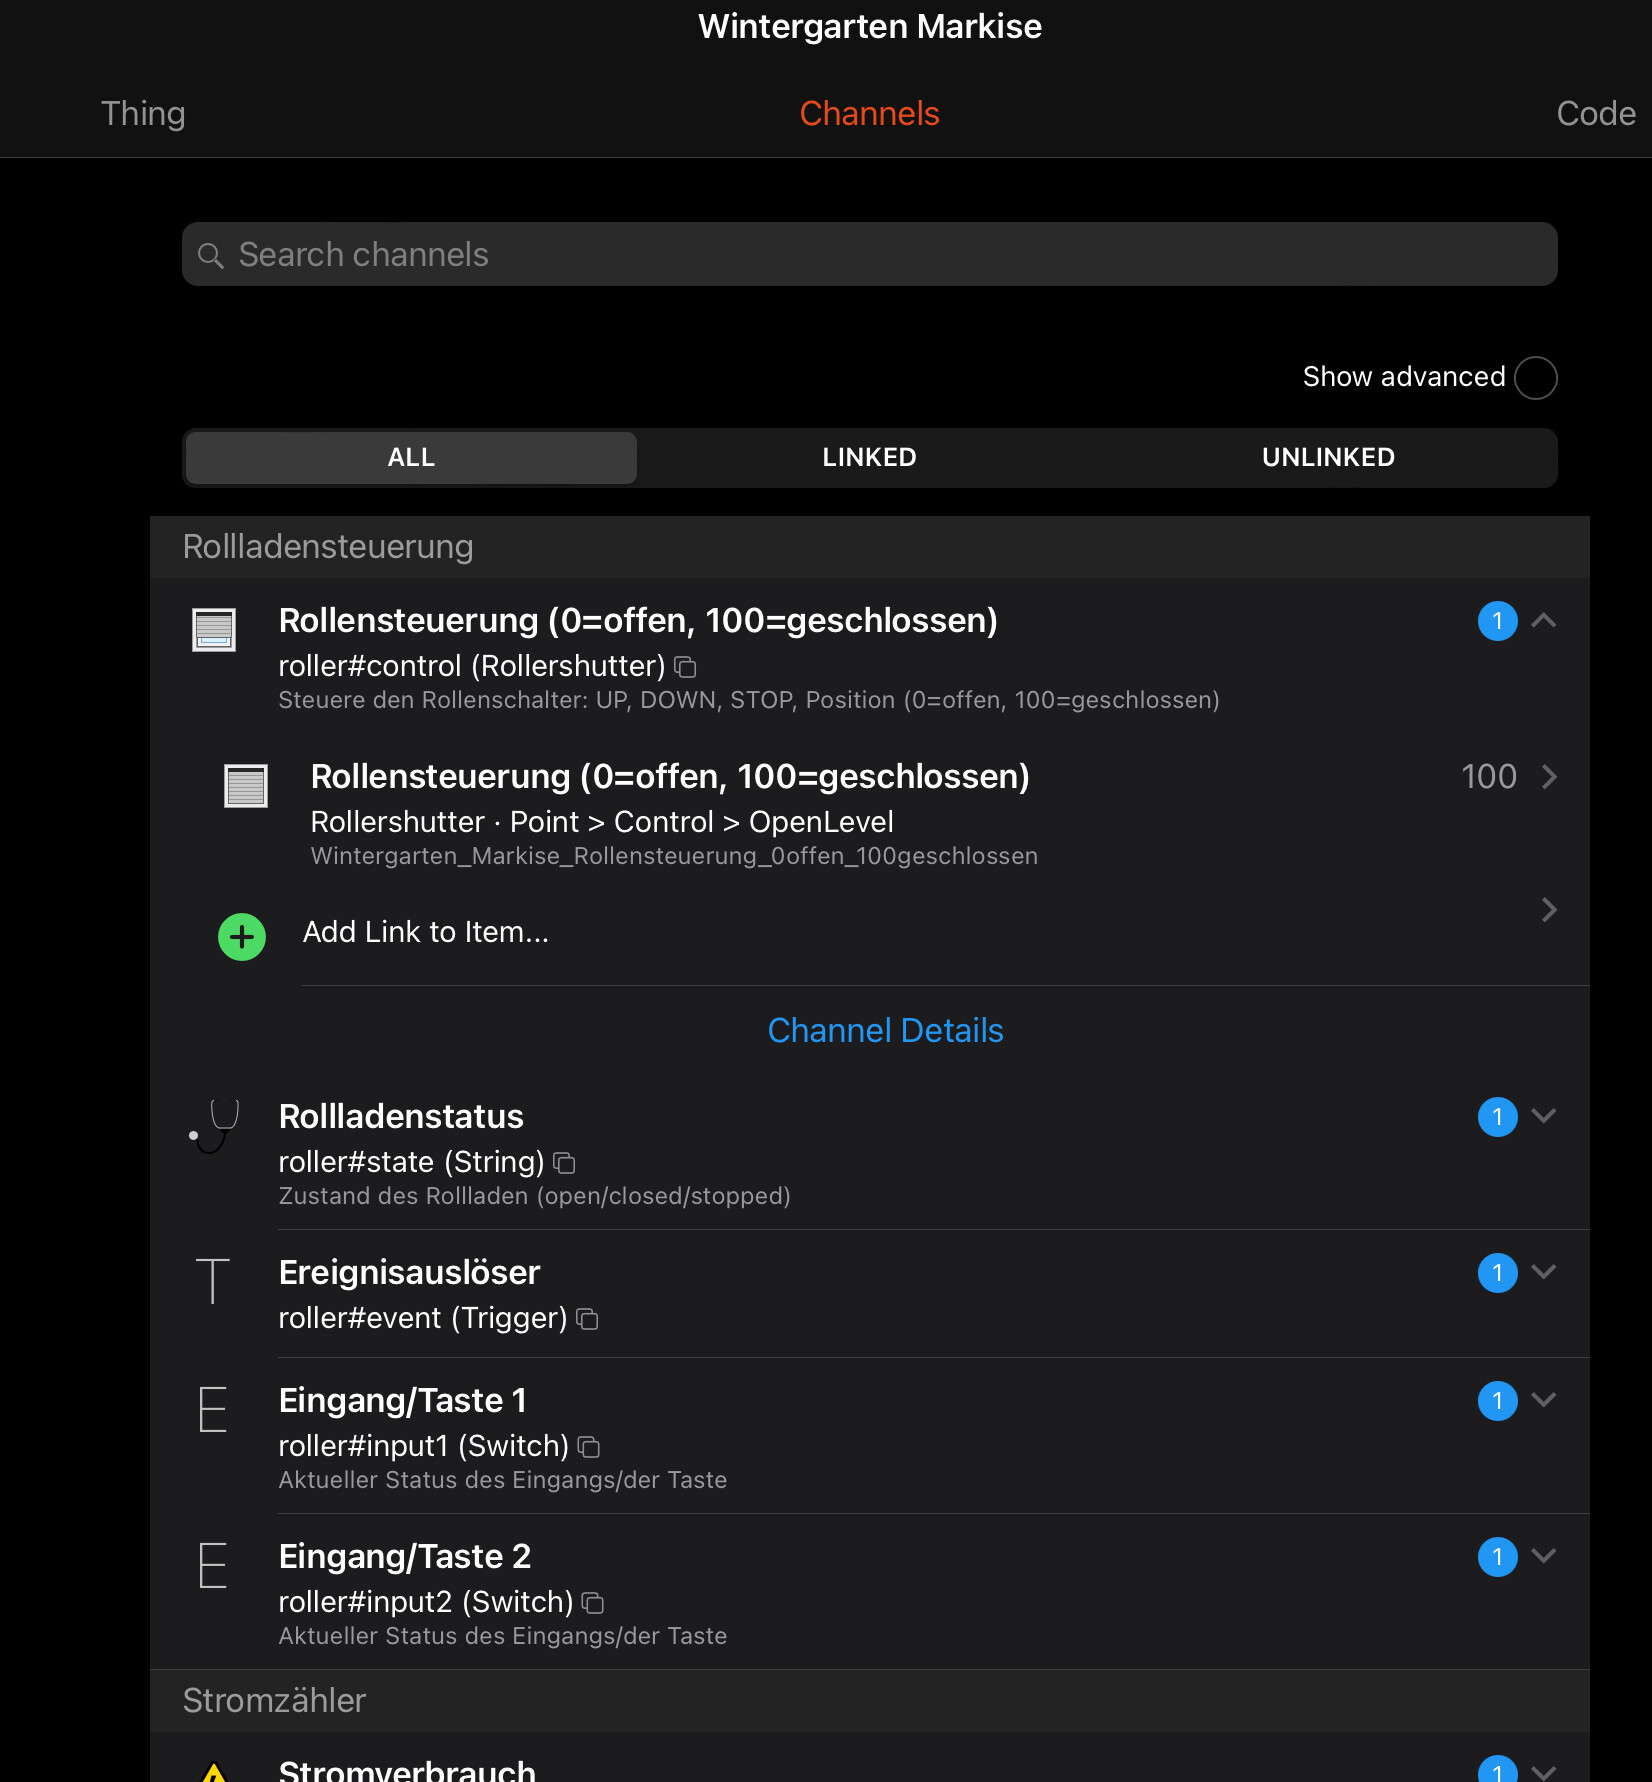
Task: Copy the roller#input2 channel ID
Action: (x=593, y=1603)
